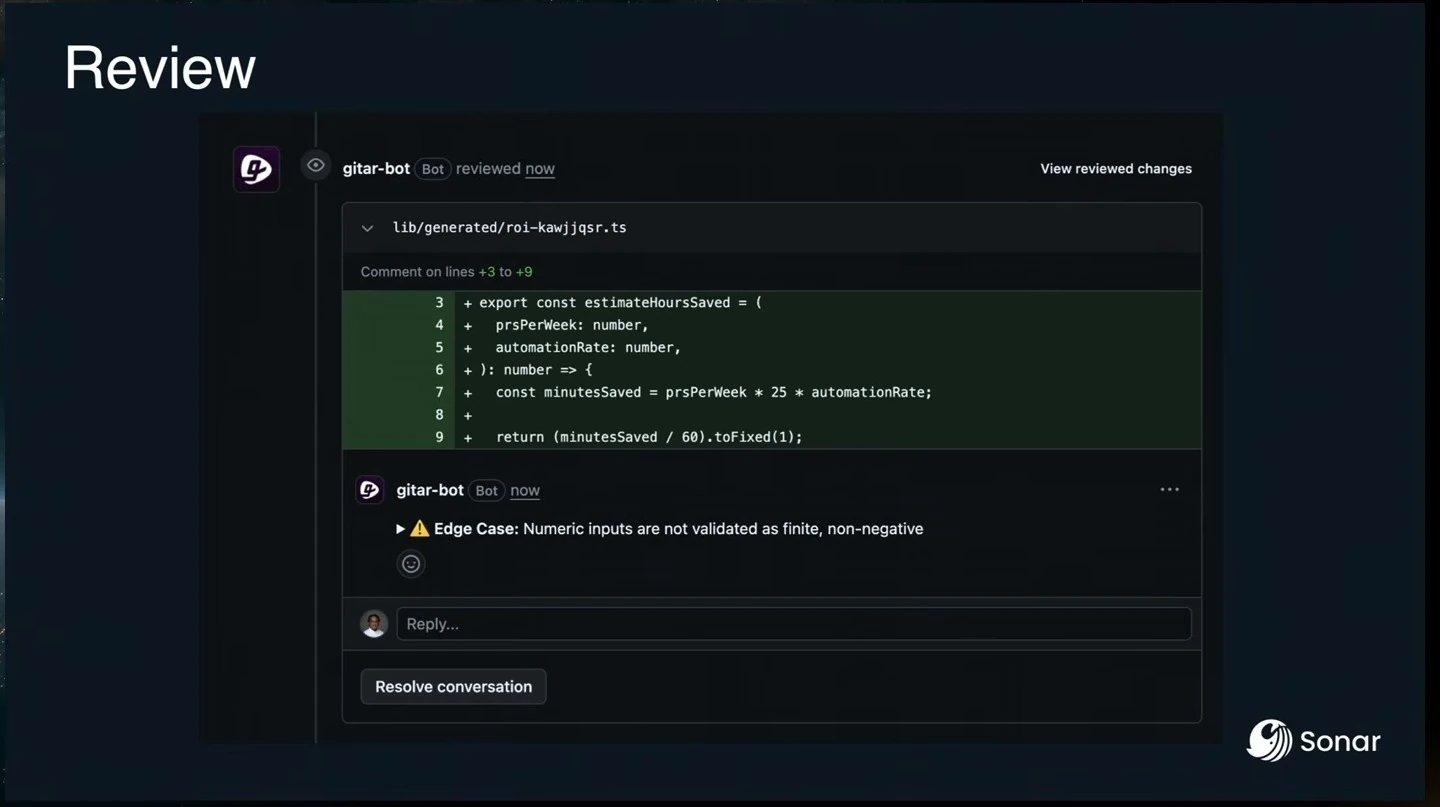This screenshot has width=1440, height=807.
Task: Focus the Reply input field
Action: (794, 624)
